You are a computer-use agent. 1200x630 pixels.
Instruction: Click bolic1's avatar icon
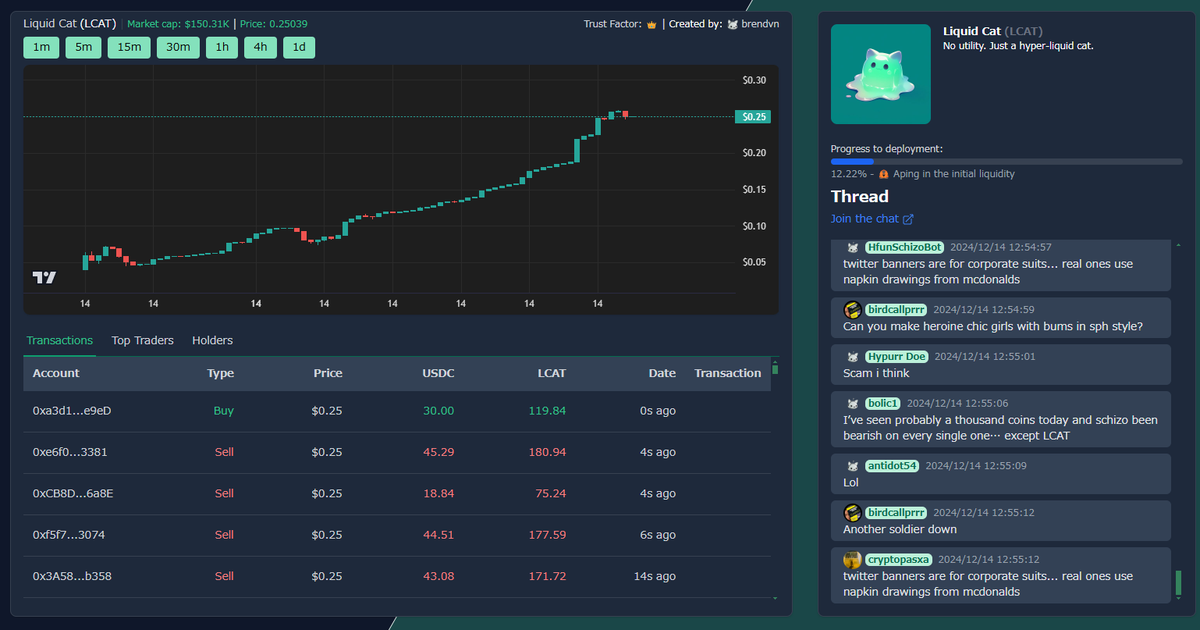[853, 403]
